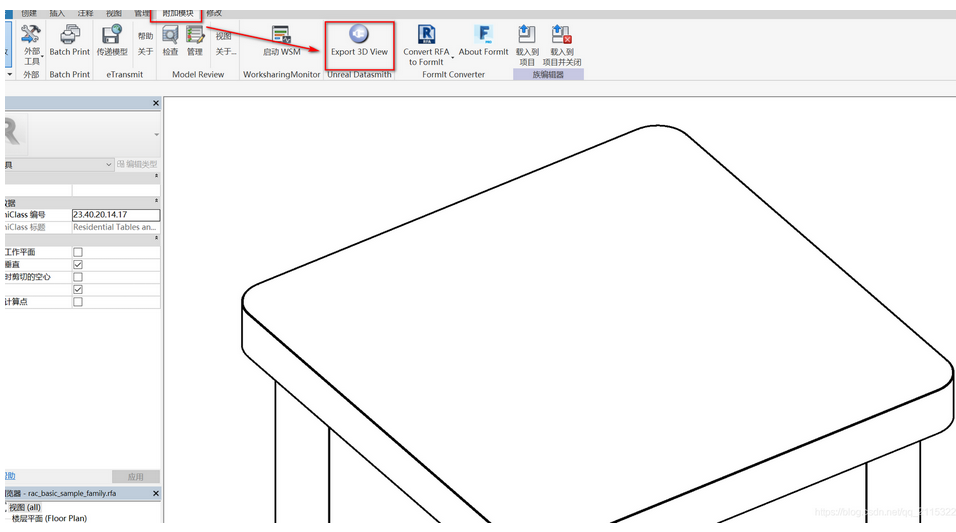Open Model Review 管理 tool
Image resolution: width=956 pixels, height=532 pixels.
195,41
